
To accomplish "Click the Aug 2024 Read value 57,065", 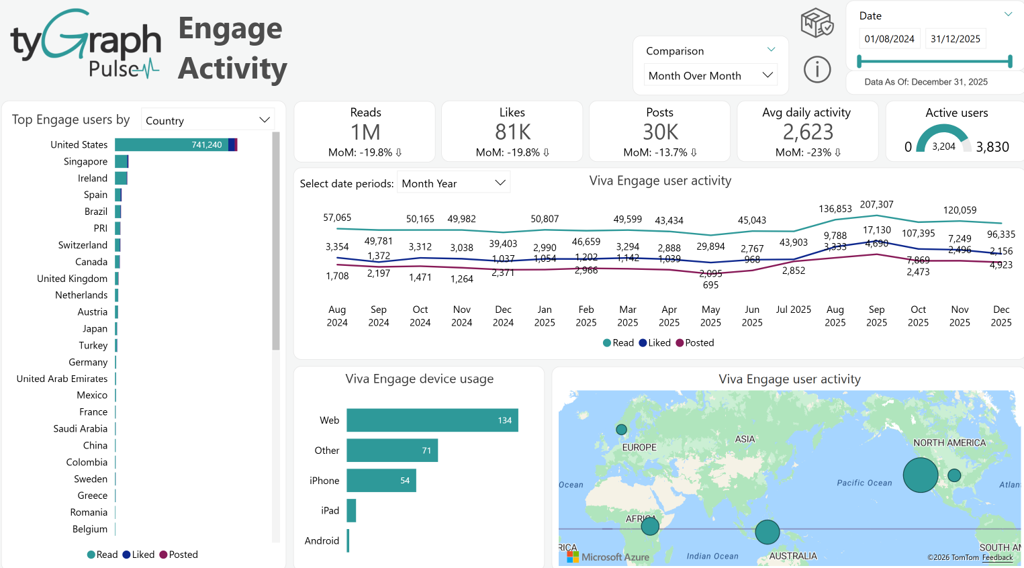I will click(337, 217).
